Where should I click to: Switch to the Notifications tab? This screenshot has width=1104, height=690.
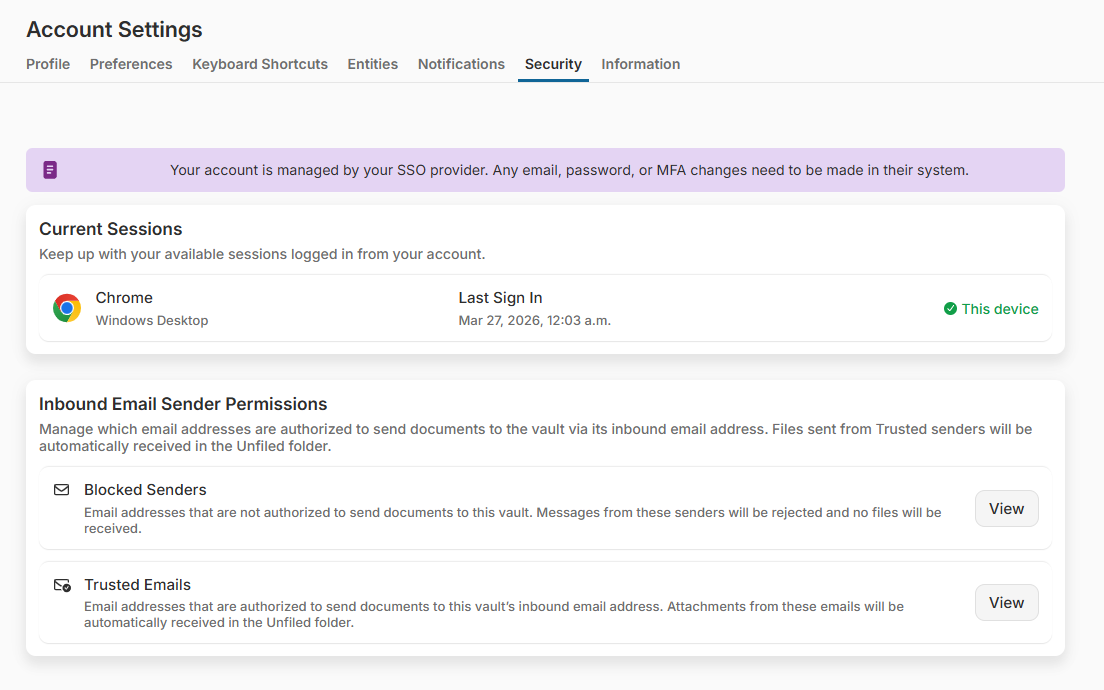point(461,64)
